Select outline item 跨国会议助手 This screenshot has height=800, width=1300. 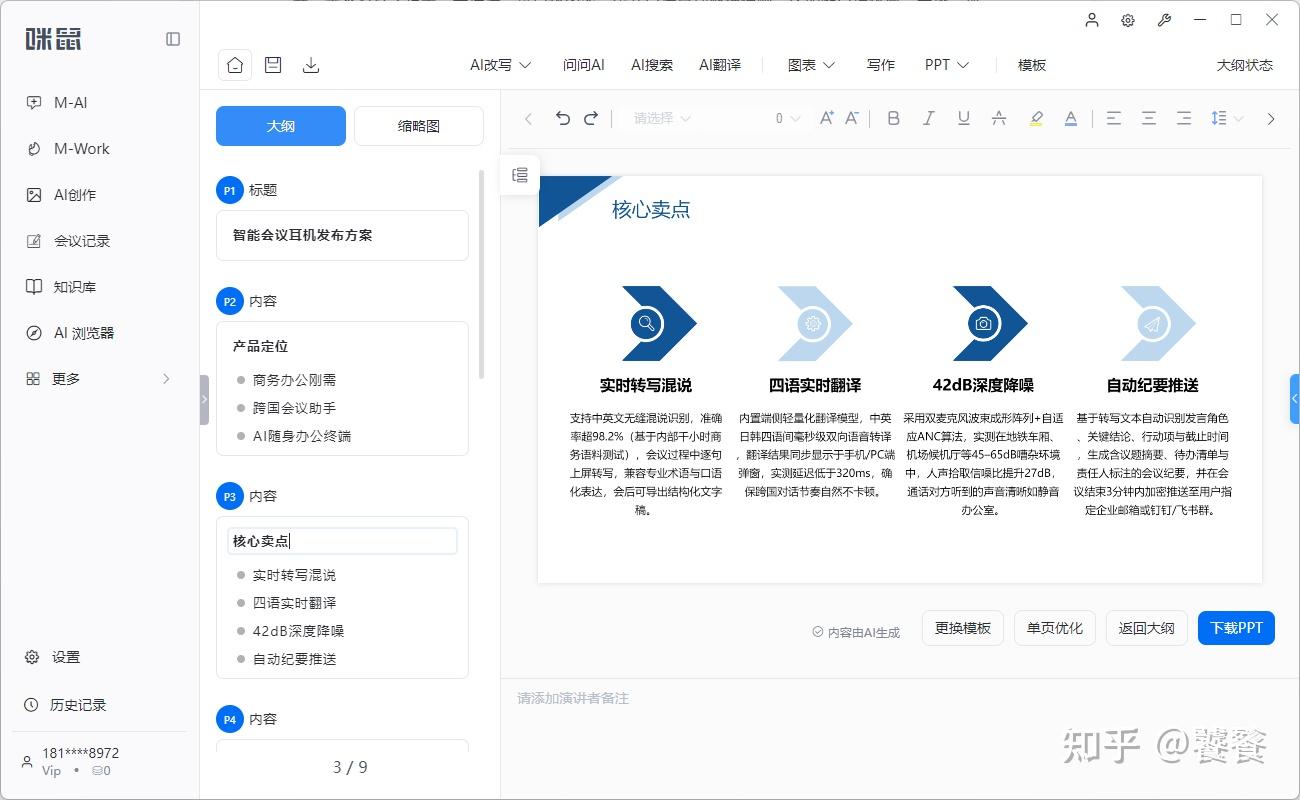[x=294, y=408]
